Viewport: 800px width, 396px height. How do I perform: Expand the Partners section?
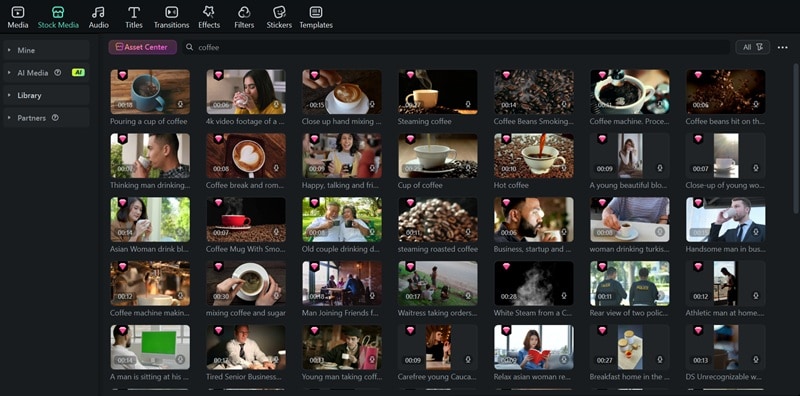point(46,117)
